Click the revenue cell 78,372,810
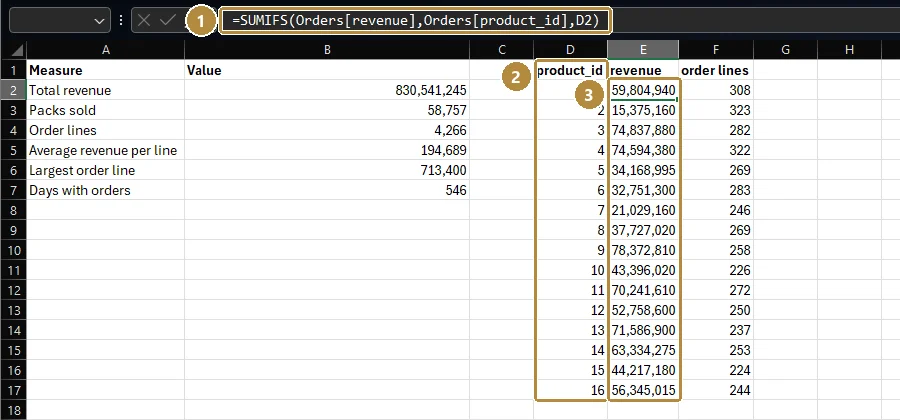Image resolution: width=900 pixels, height=420 pixels. (x=643, y=250)
